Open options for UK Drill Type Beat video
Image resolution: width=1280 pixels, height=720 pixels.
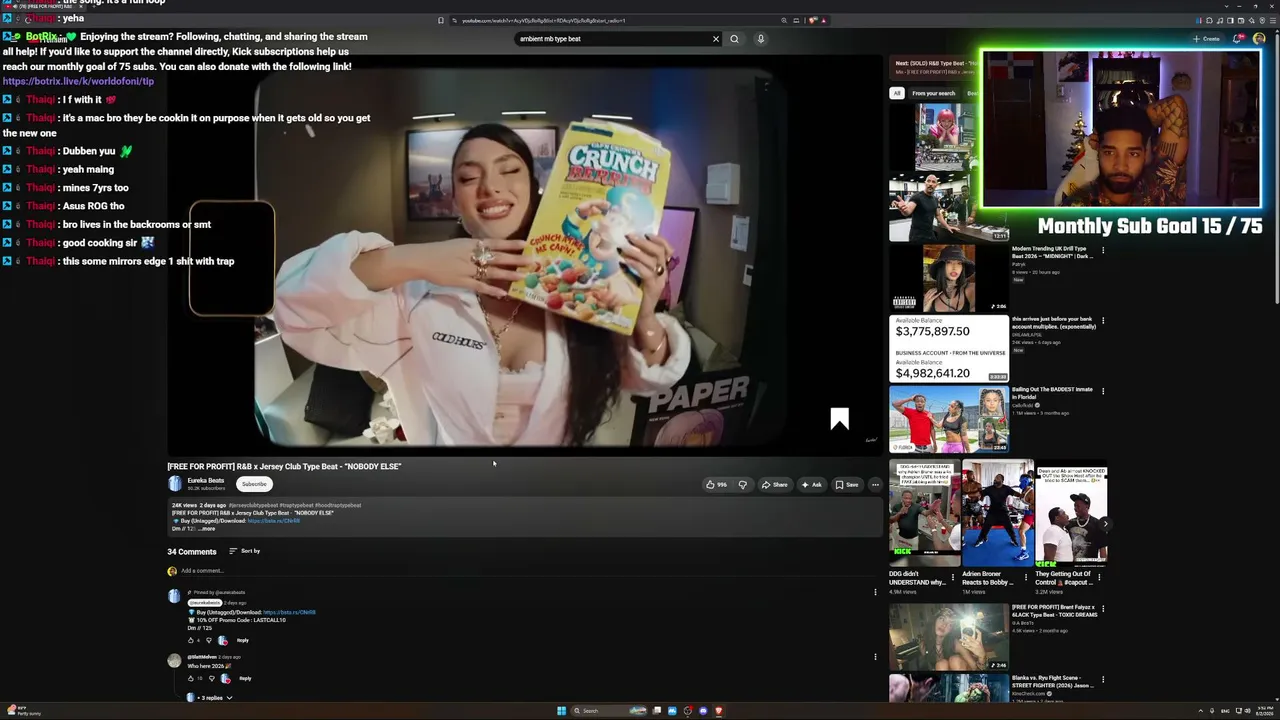pos(1103,250)
